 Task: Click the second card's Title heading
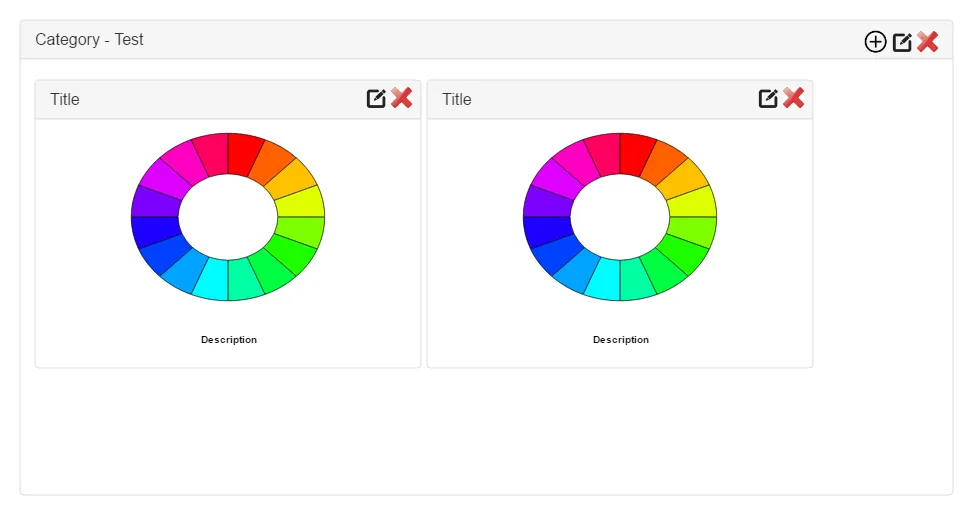click(457, 99)
